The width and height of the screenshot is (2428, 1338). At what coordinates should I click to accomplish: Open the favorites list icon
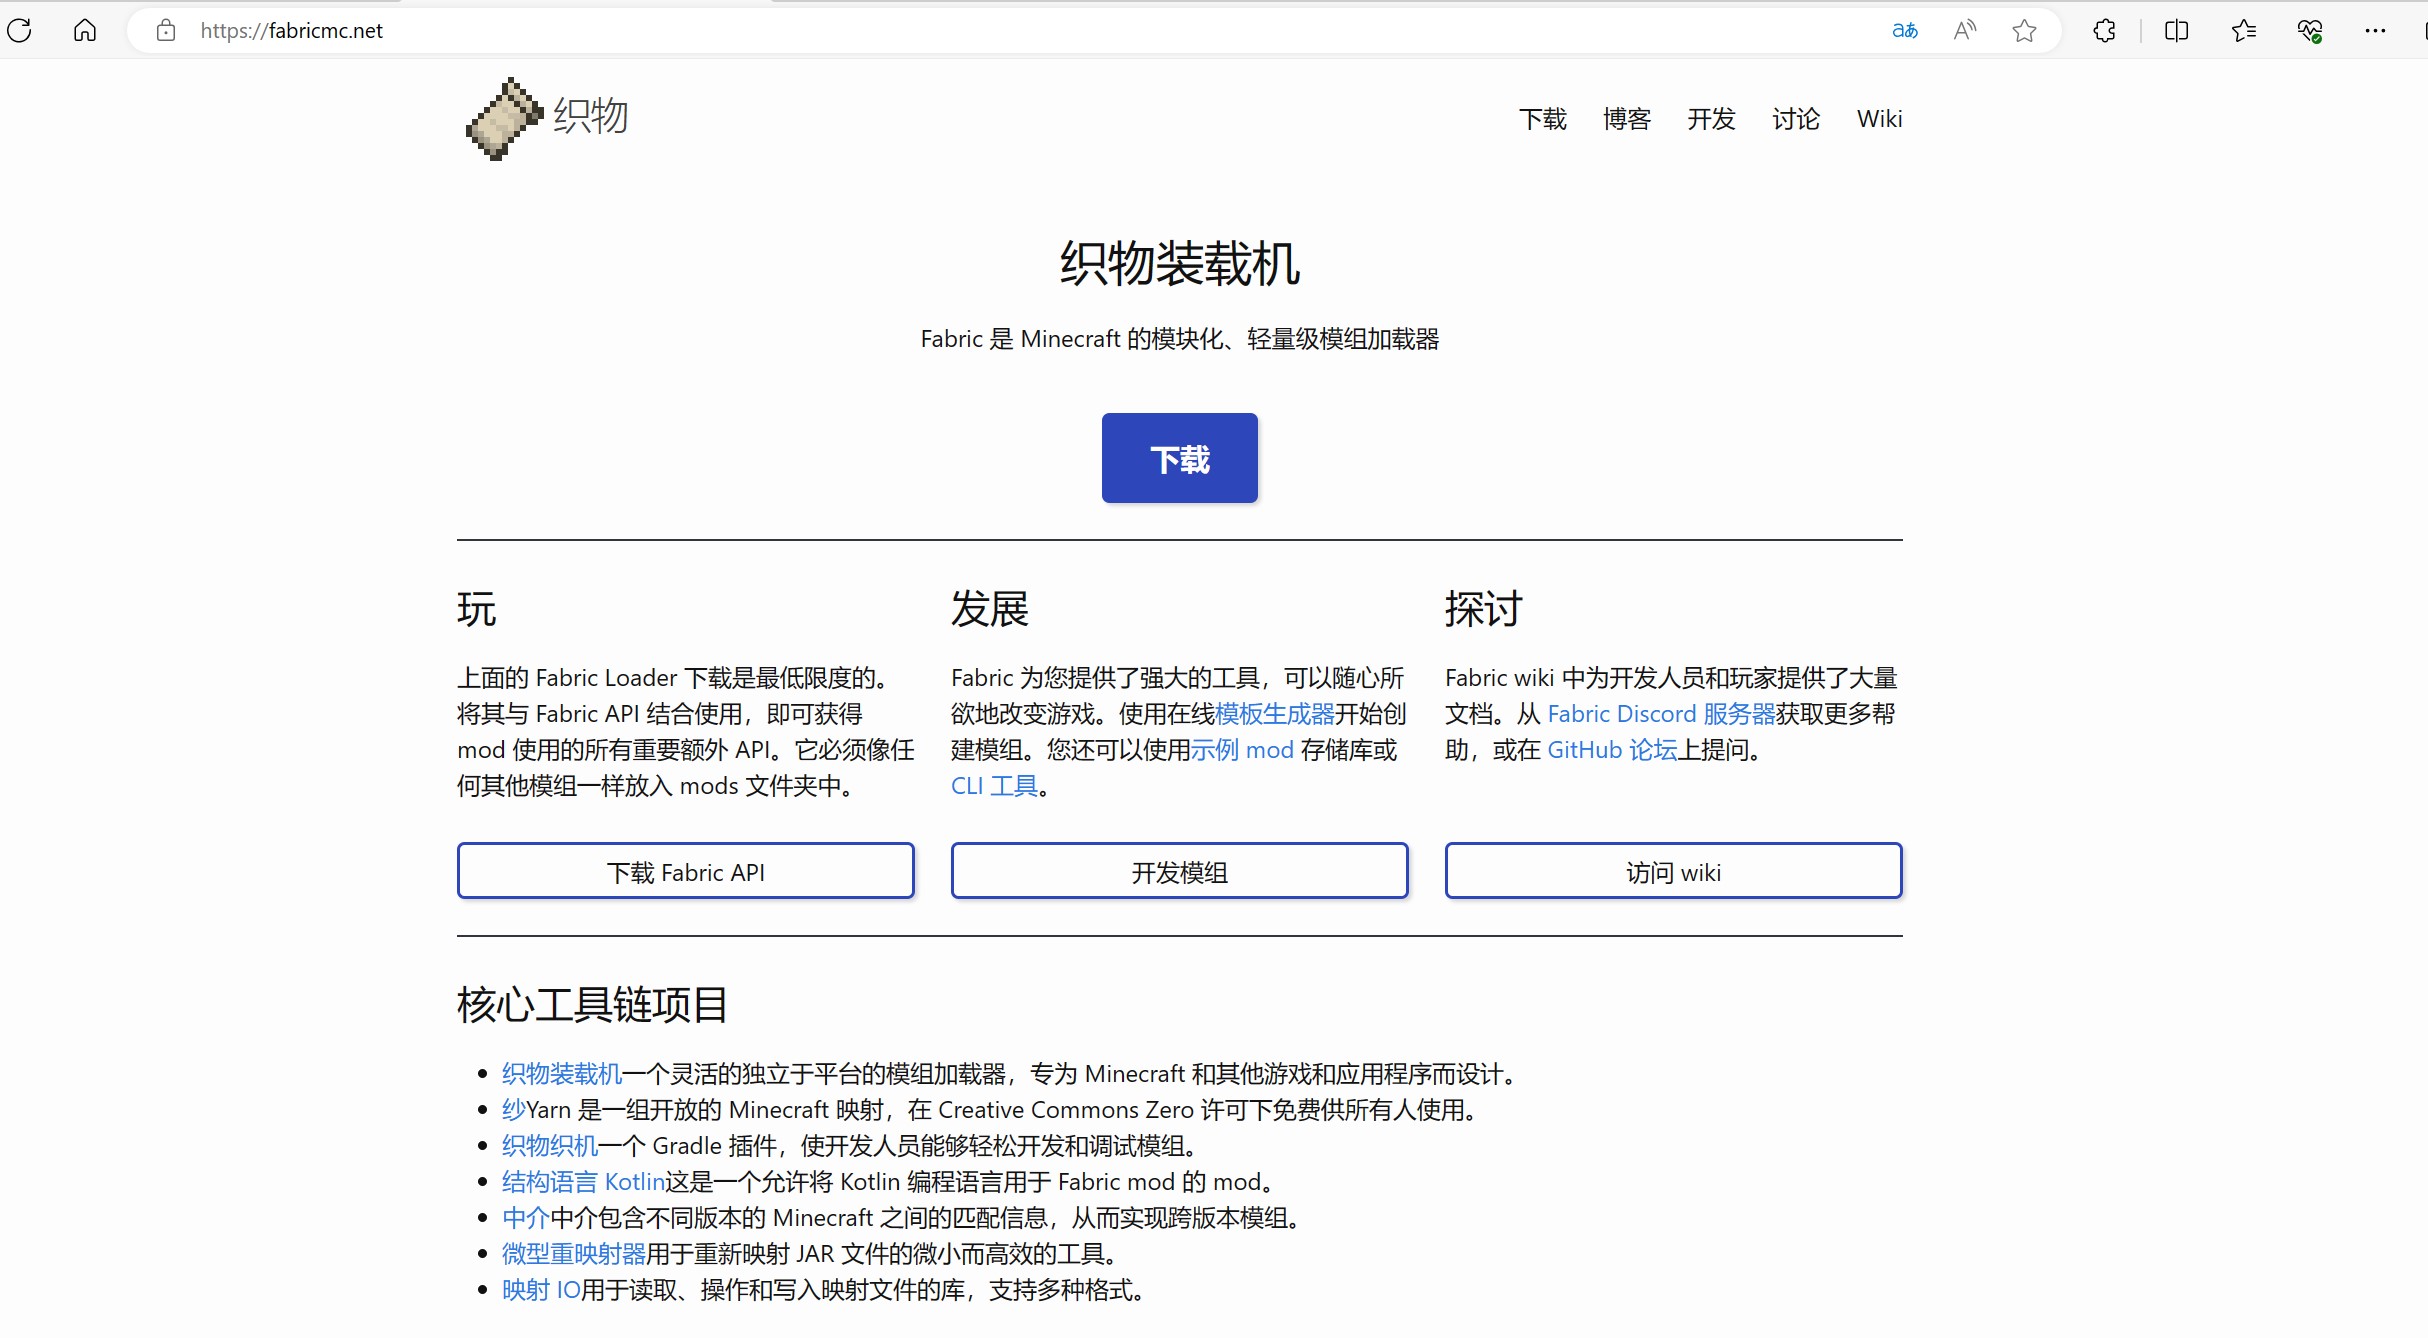2243,31
